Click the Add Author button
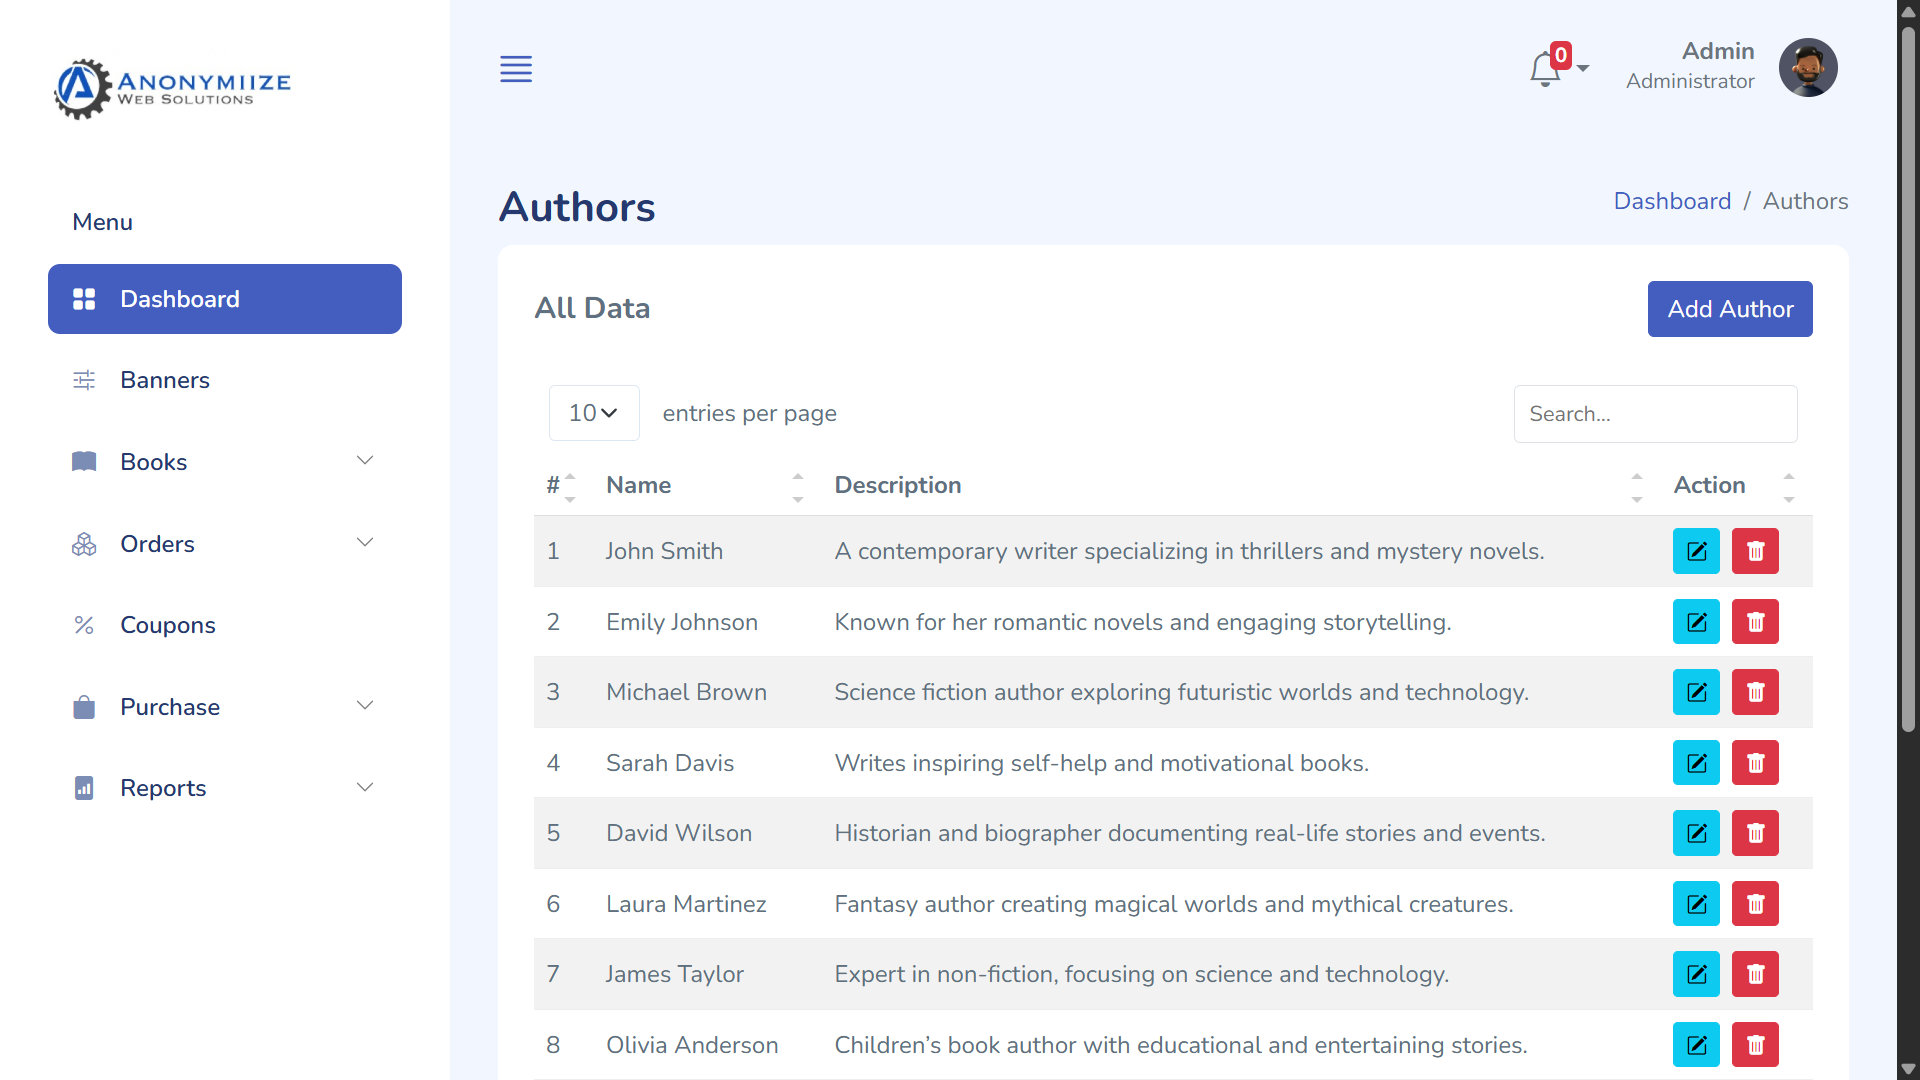 (x=1730, y=309)
